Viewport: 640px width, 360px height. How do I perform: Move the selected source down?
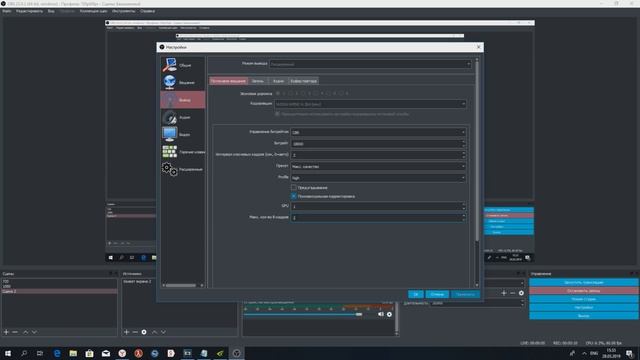[x=163, y=332]
